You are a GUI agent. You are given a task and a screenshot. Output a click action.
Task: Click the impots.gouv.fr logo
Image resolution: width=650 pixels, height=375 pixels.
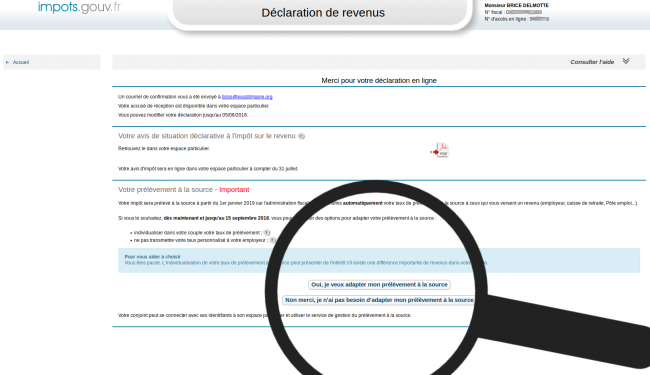(79, 7)
